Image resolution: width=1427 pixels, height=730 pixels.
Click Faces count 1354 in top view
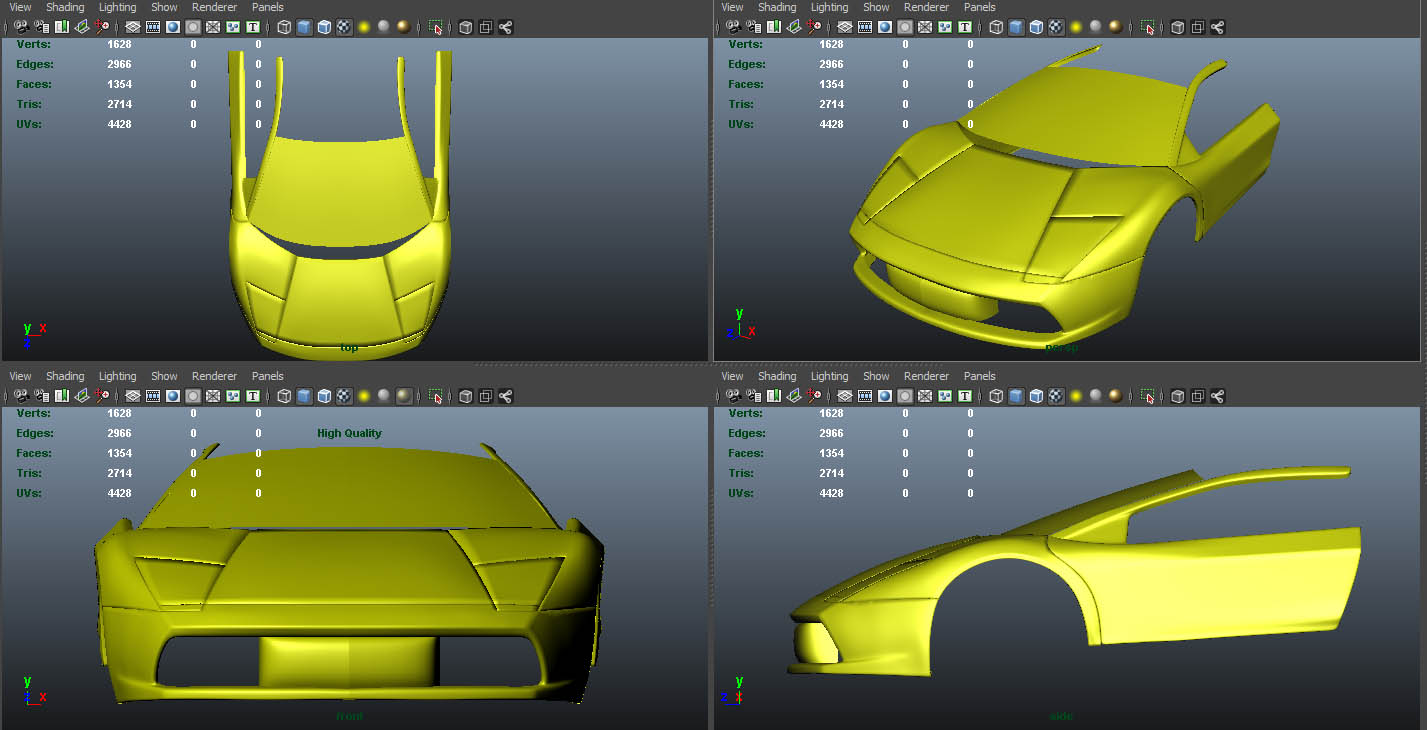tap(119, 84)
